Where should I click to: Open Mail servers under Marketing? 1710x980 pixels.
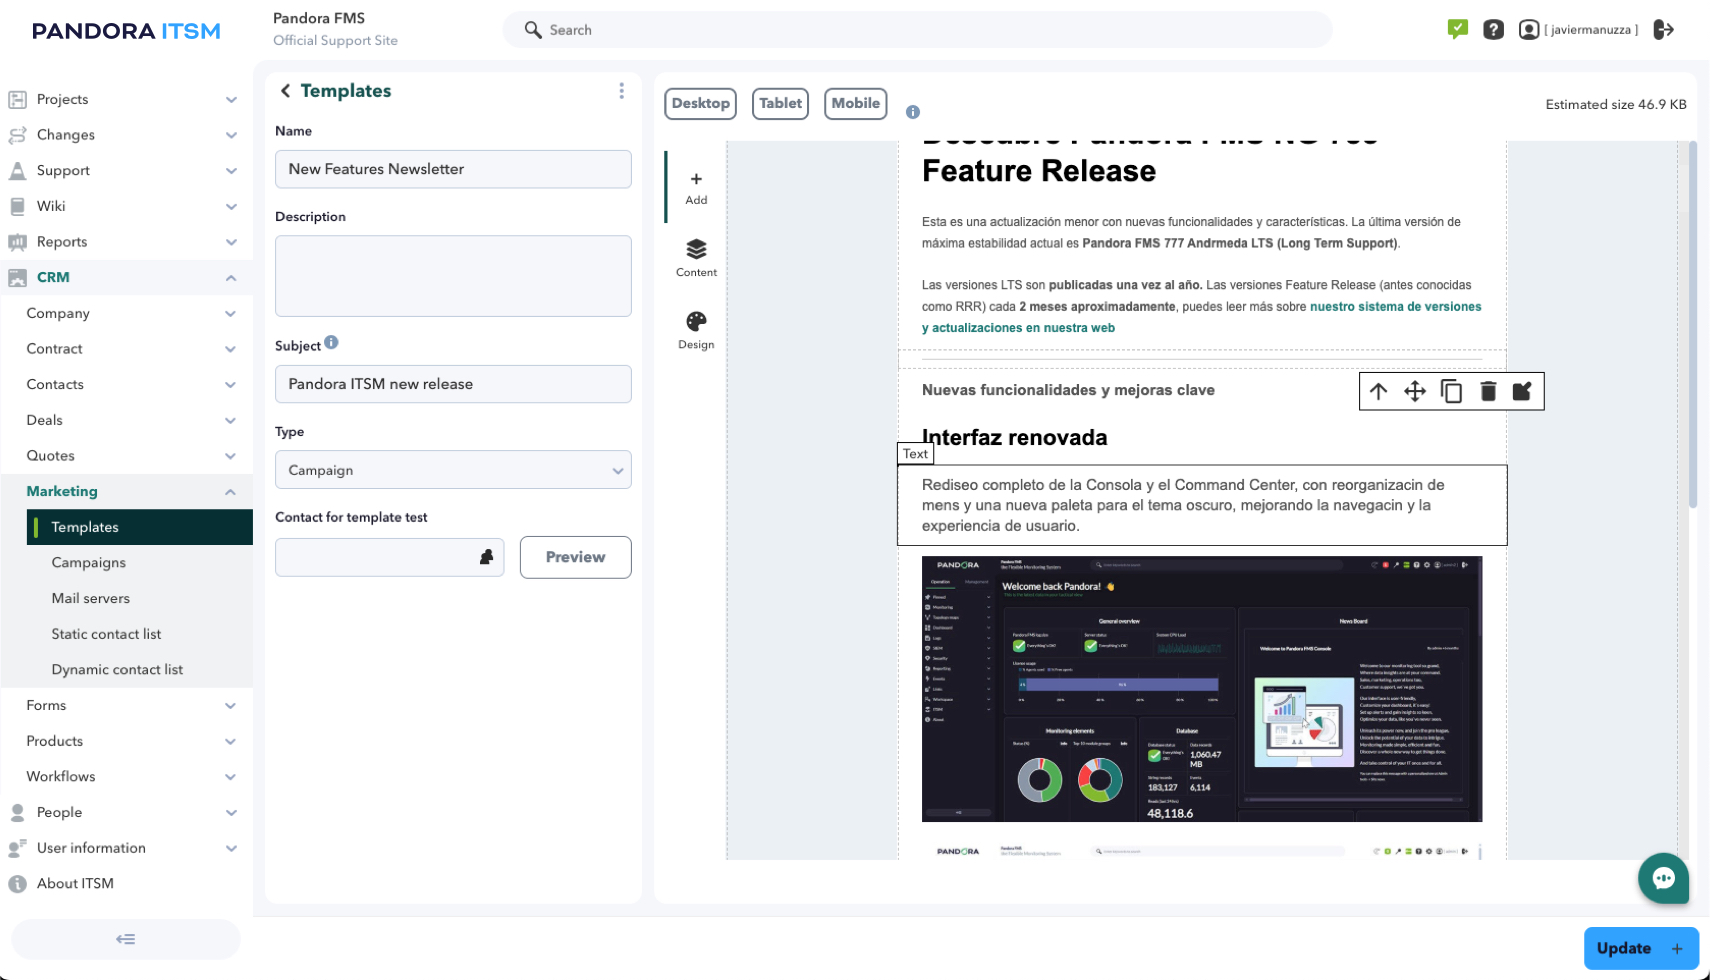click(91, 599)
